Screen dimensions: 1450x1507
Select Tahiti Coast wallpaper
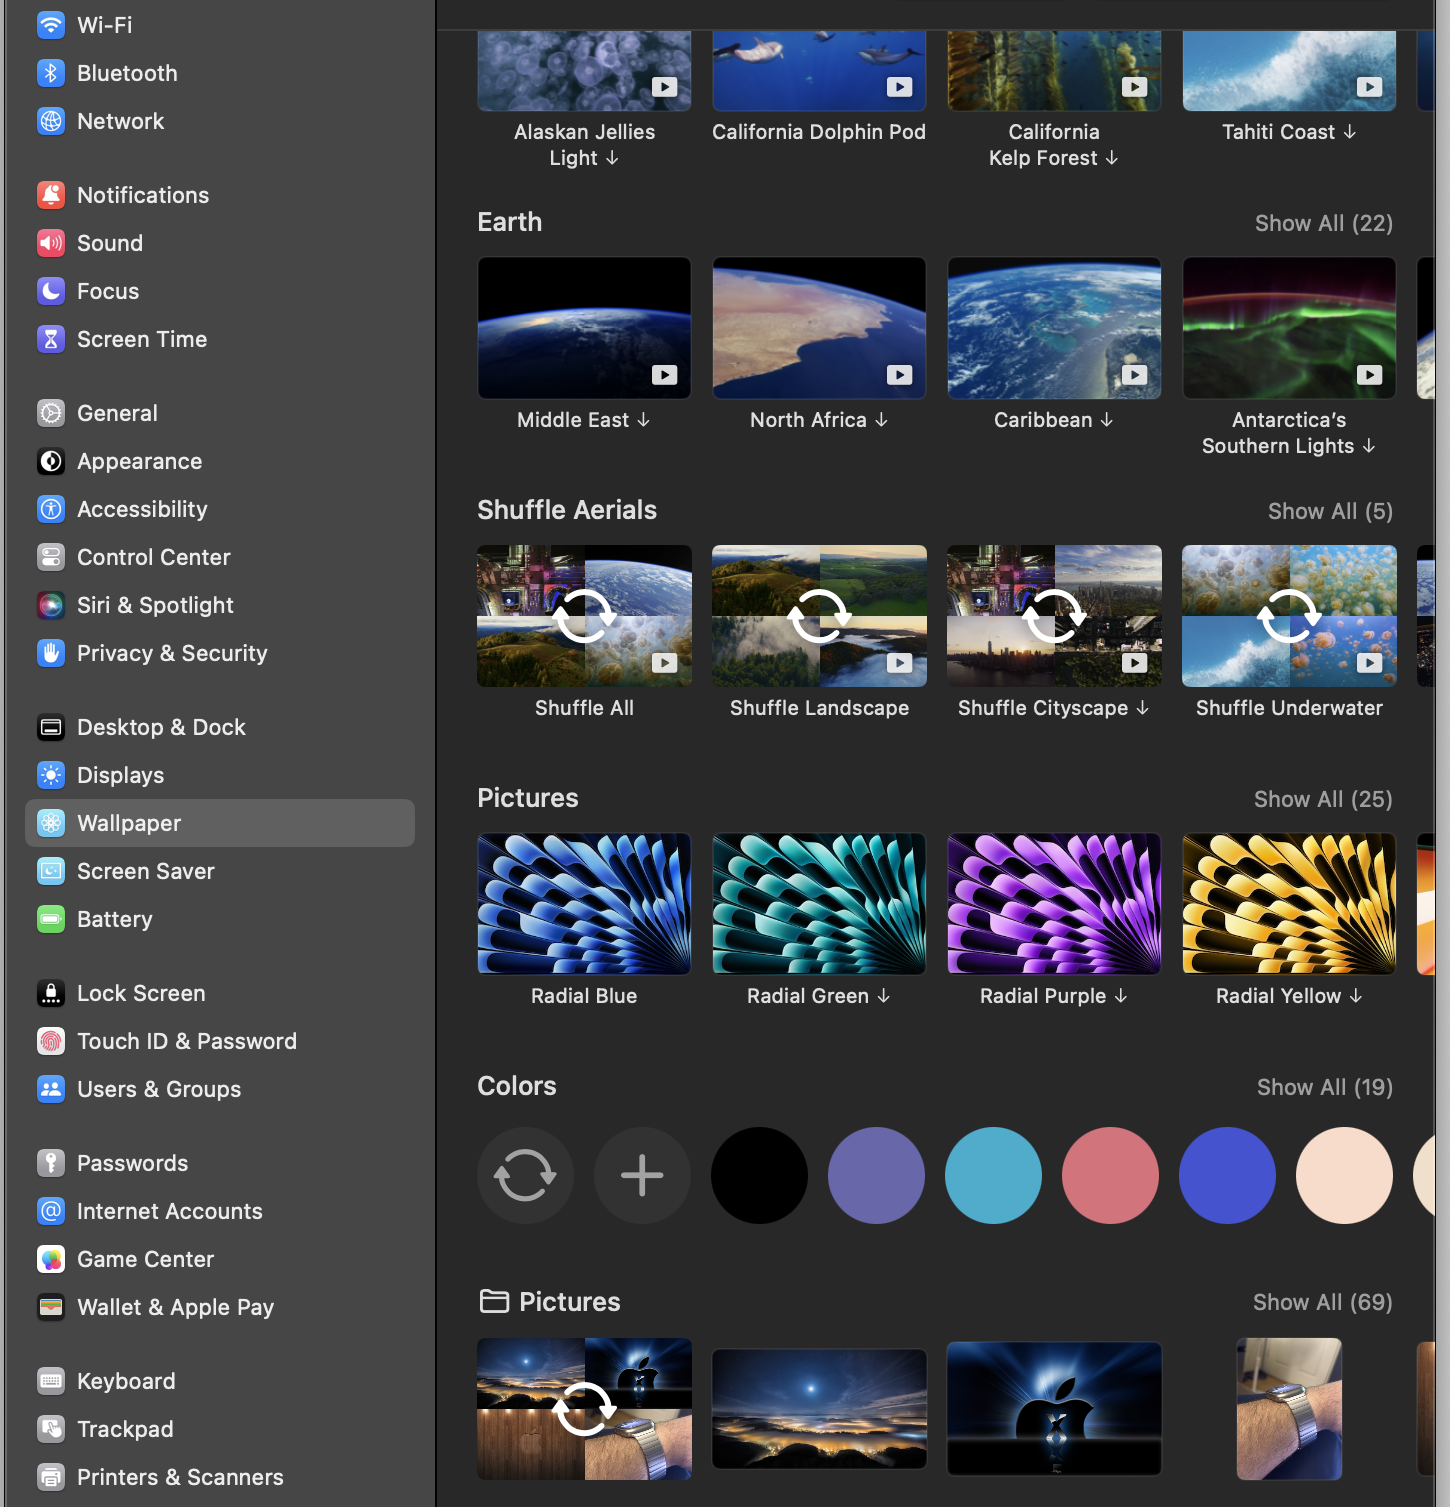(1289, 70)
